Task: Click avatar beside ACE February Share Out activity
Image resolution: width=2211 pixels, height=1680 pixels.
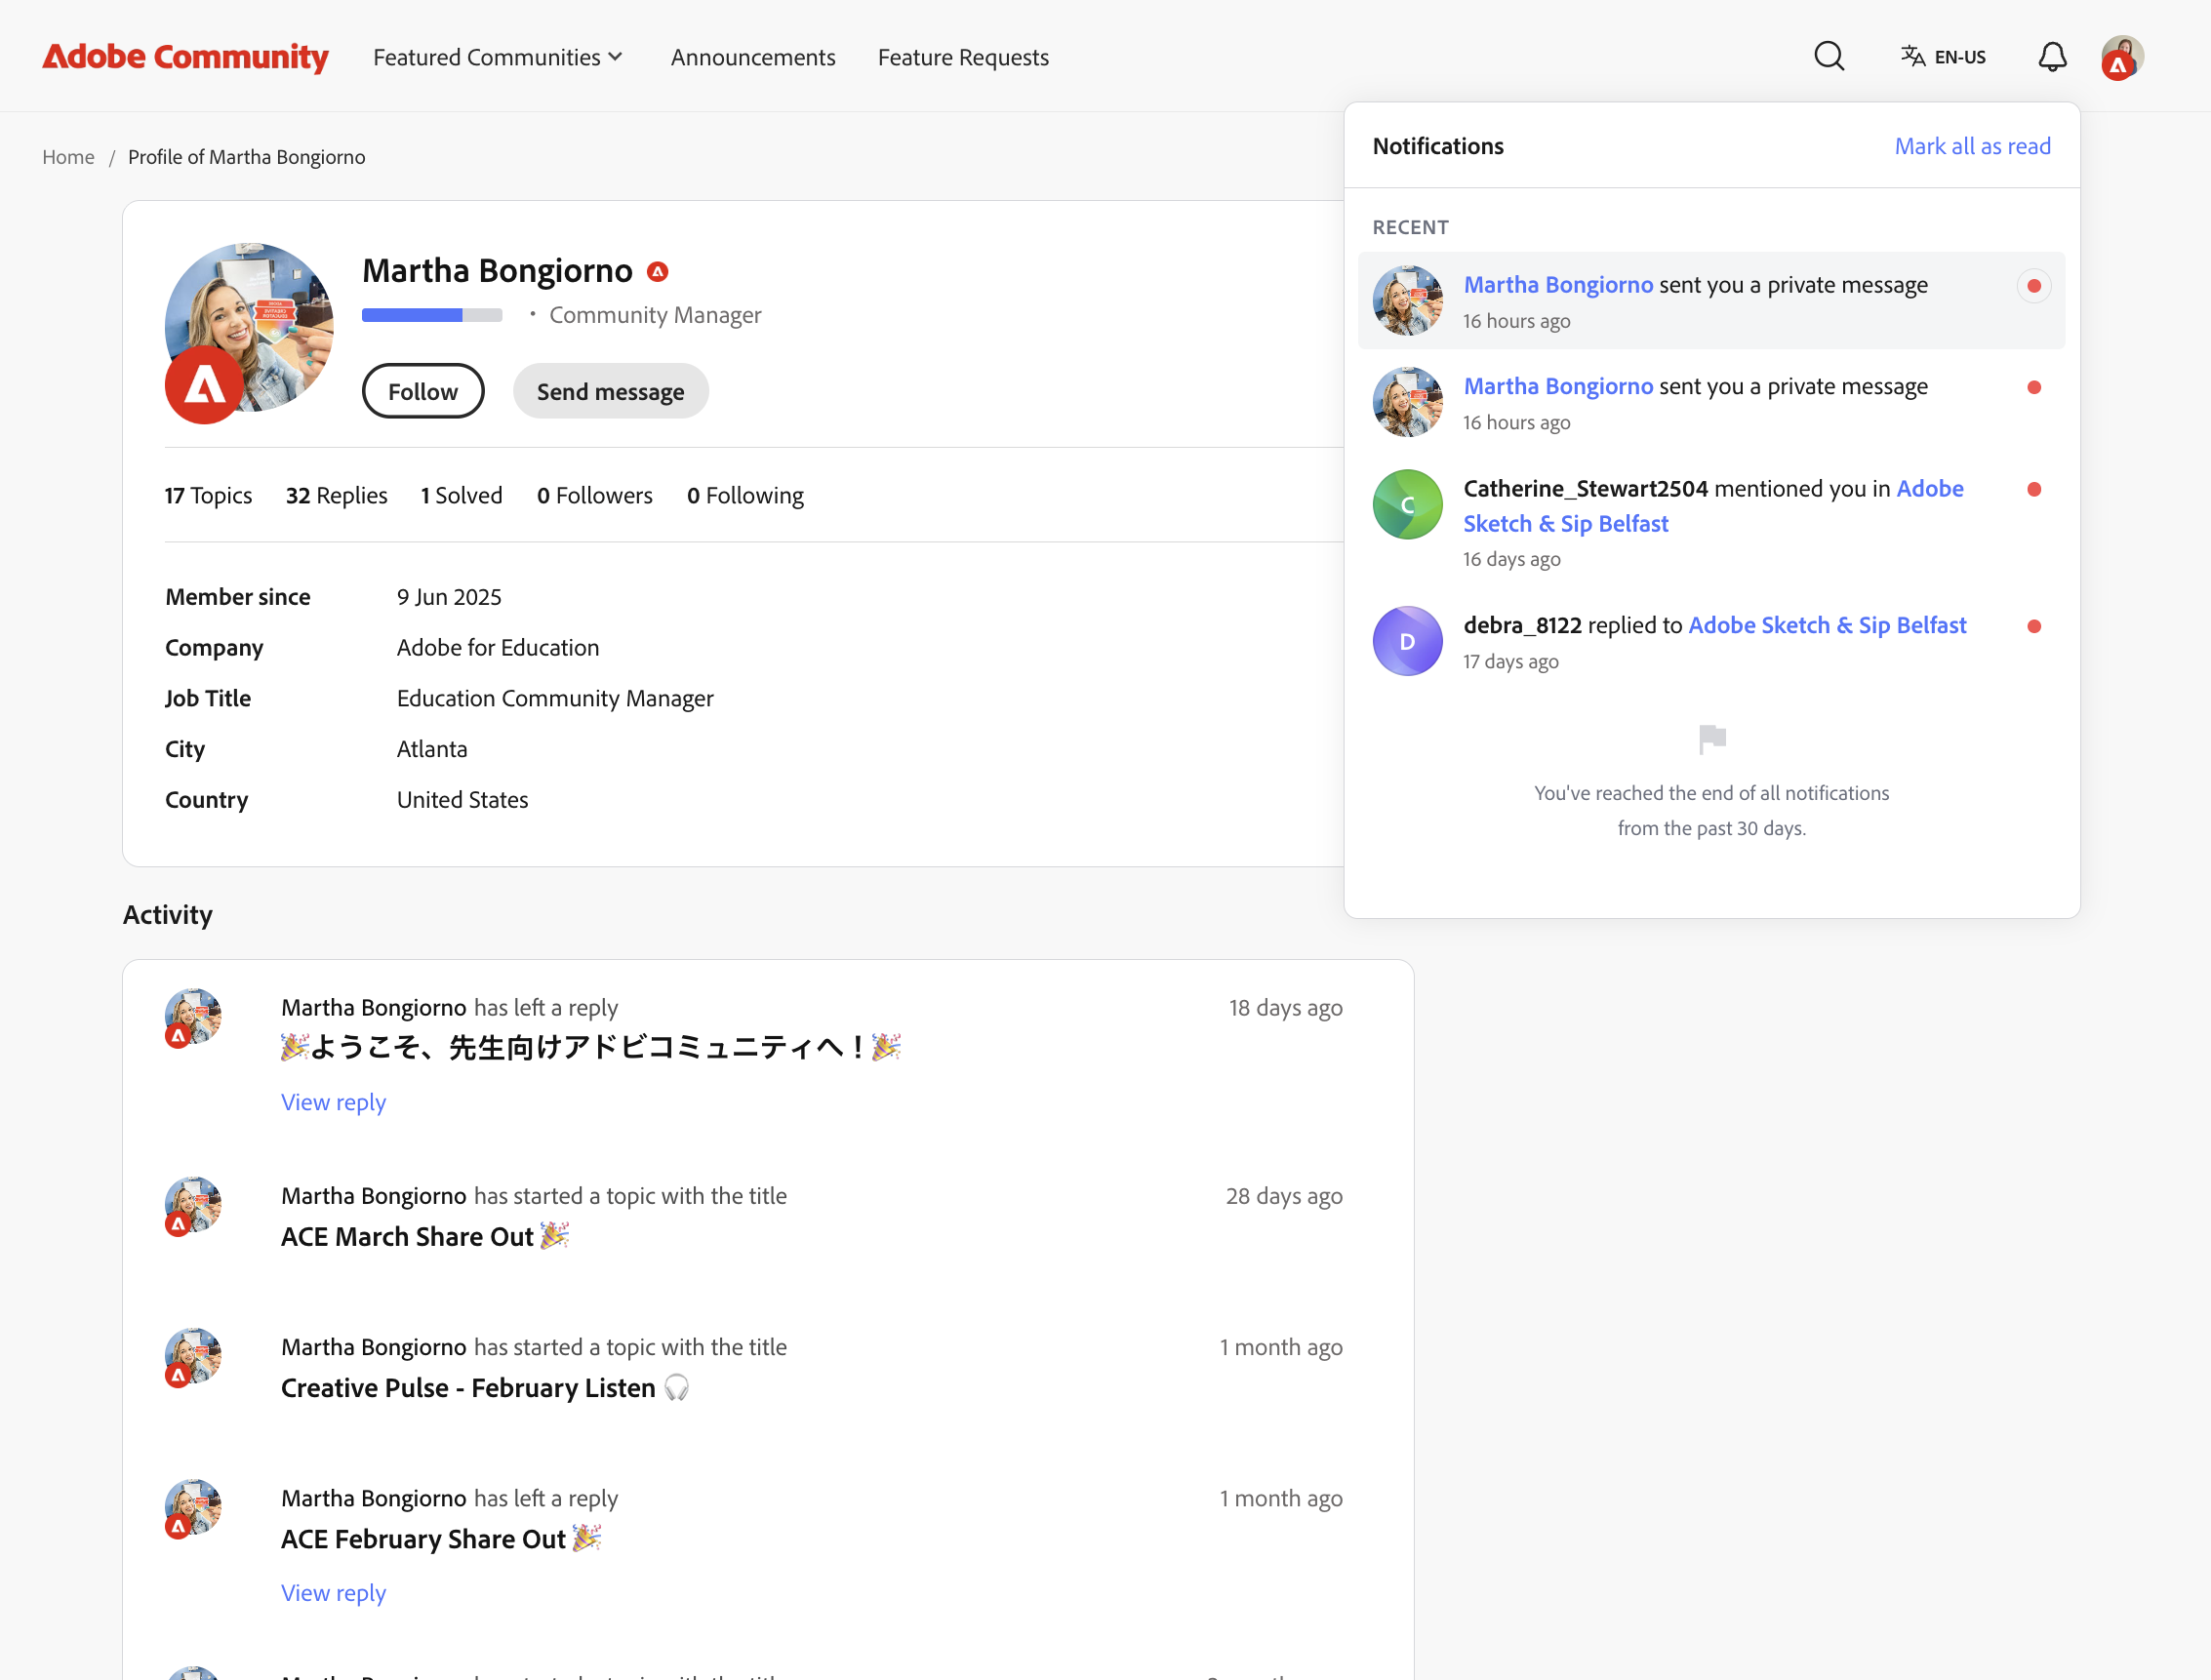Action: pyautogui.click(x=193, y=1508)
